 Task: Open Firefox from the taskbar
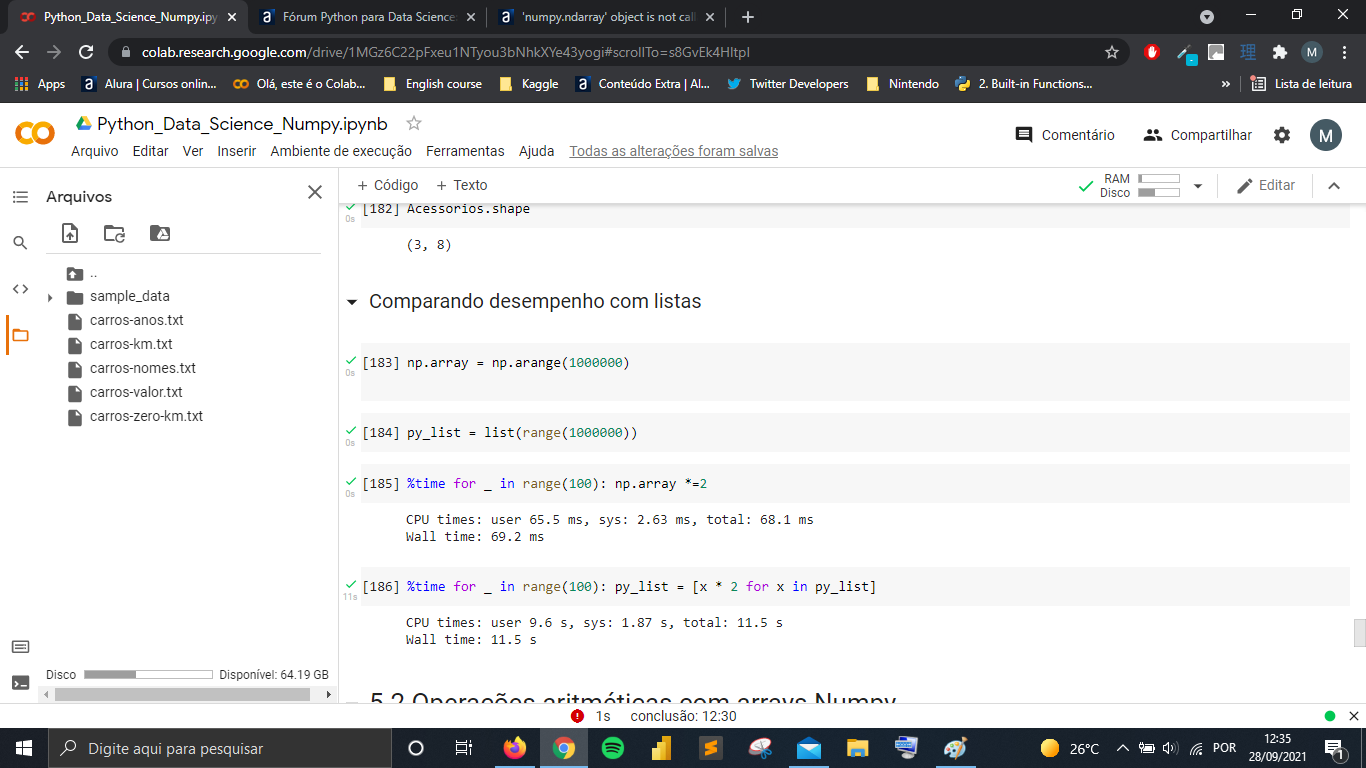coord(515,748)
